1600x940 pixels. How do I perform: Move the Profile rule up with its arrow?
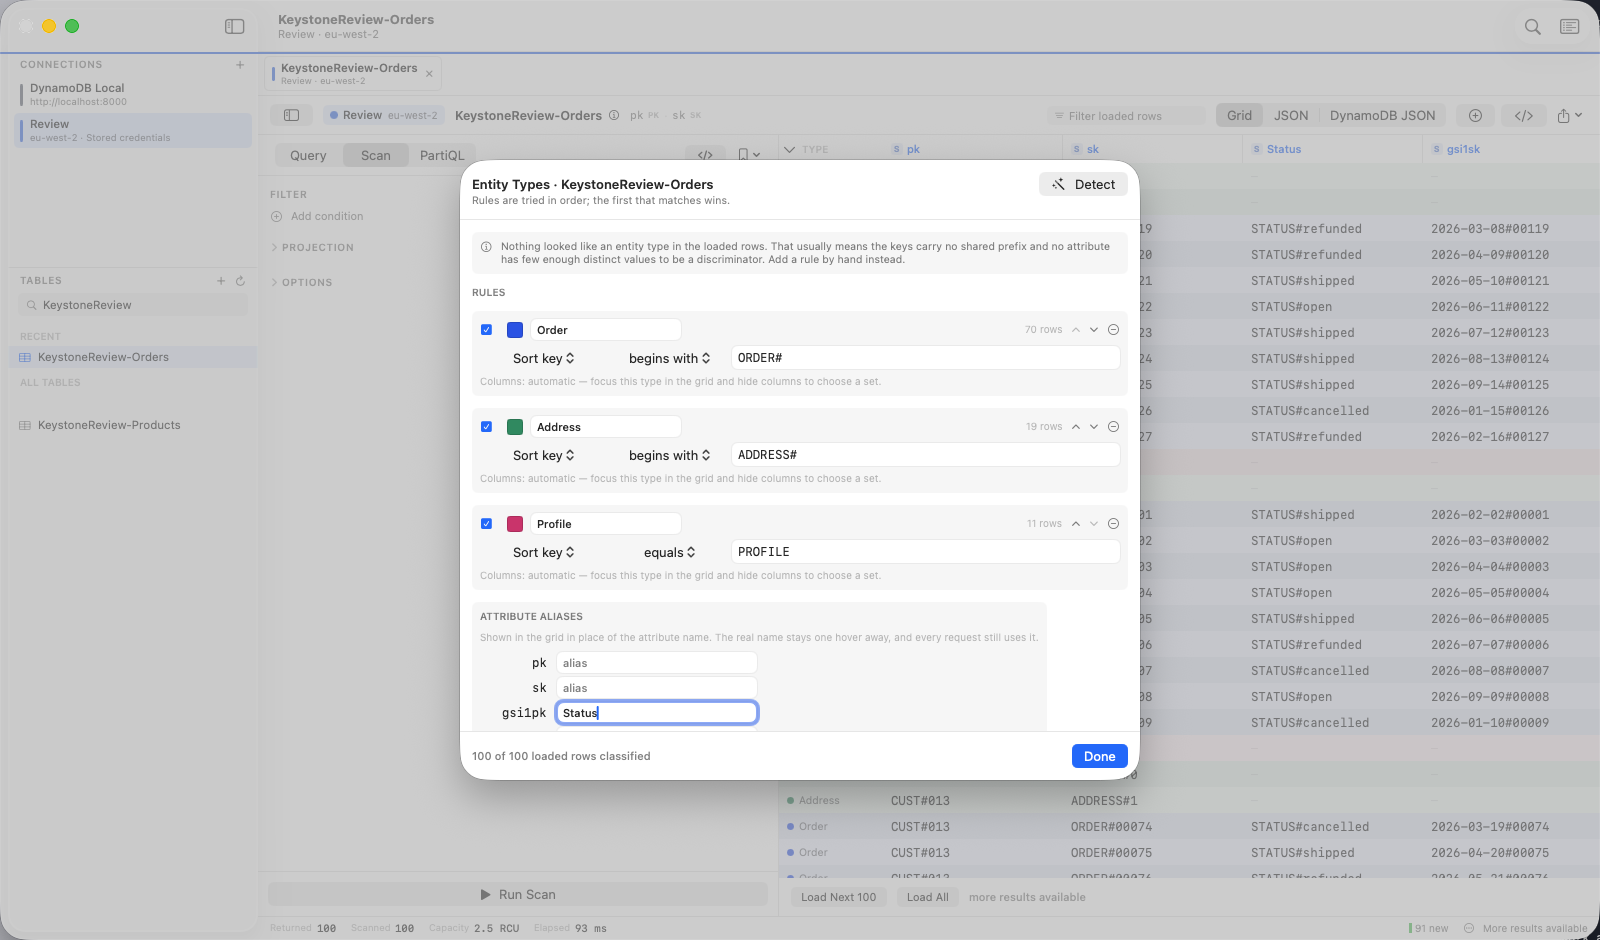coord(1076,524)
